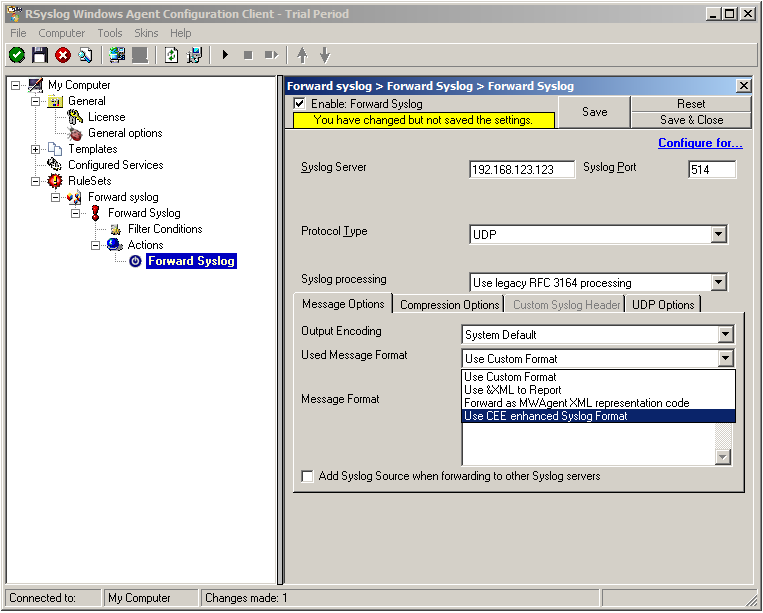Open the File menu
Viewport: 763px width, 613px height.
pos(18,33)
